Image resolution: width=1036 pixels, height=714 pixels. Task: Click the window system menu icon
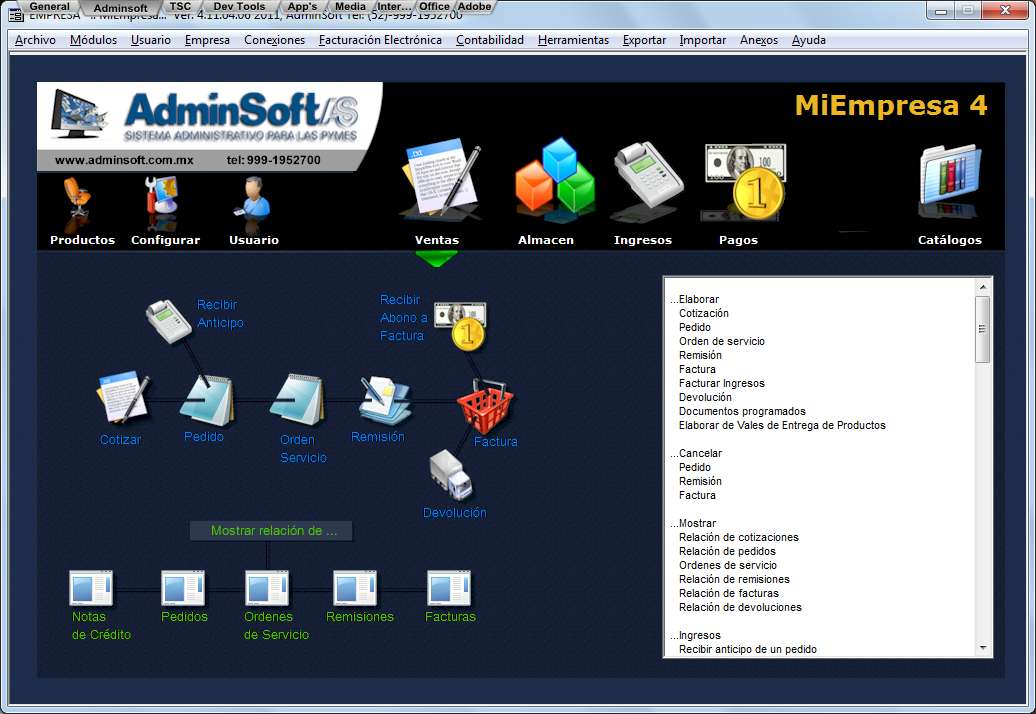click(16, 13)
